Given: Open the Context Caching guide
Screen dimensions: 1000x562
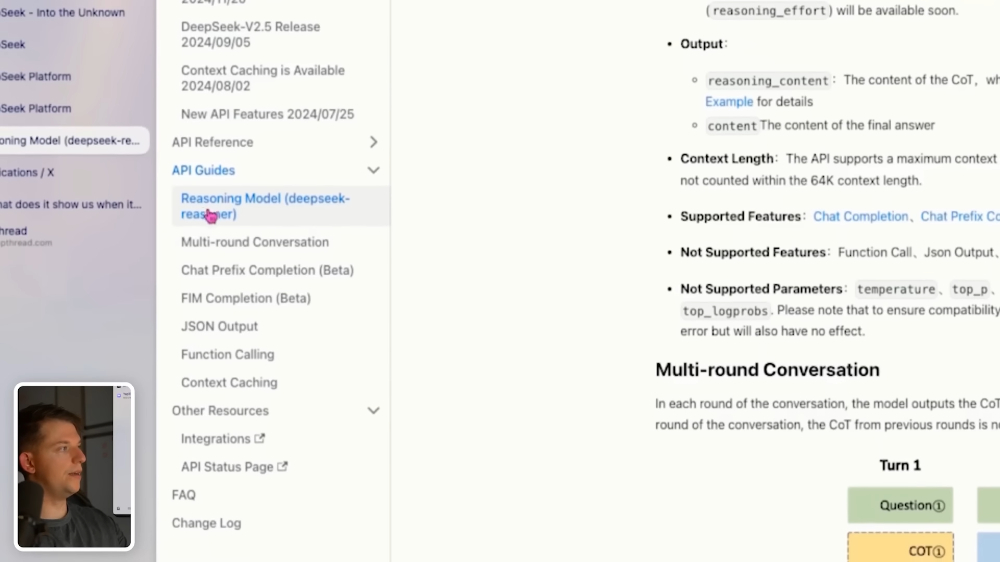Looking at the screenshot, I should pyautogui.click(x=229, y=382).
